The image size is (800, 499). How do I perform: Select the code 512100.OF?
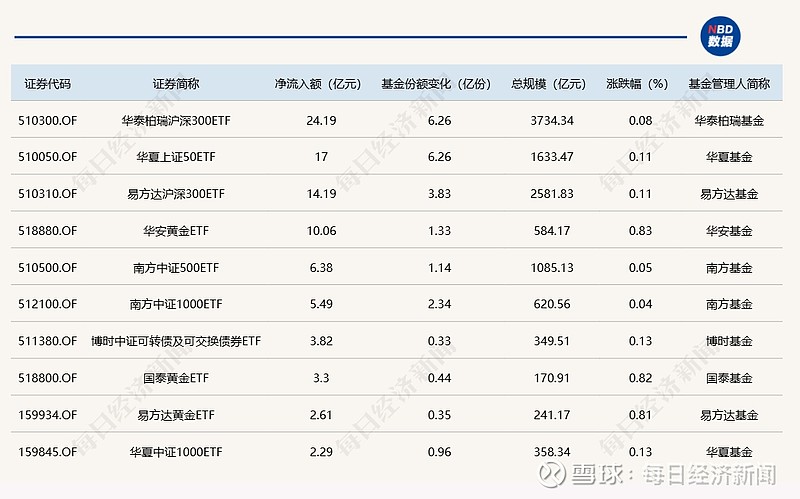pos(47,304)
